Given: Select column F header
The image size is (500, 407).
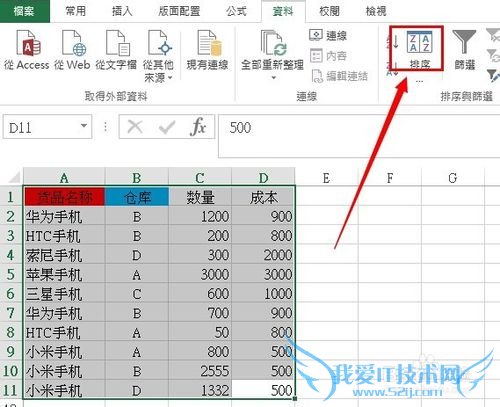Looking at the screenshot, I should [x=390, y=178].
